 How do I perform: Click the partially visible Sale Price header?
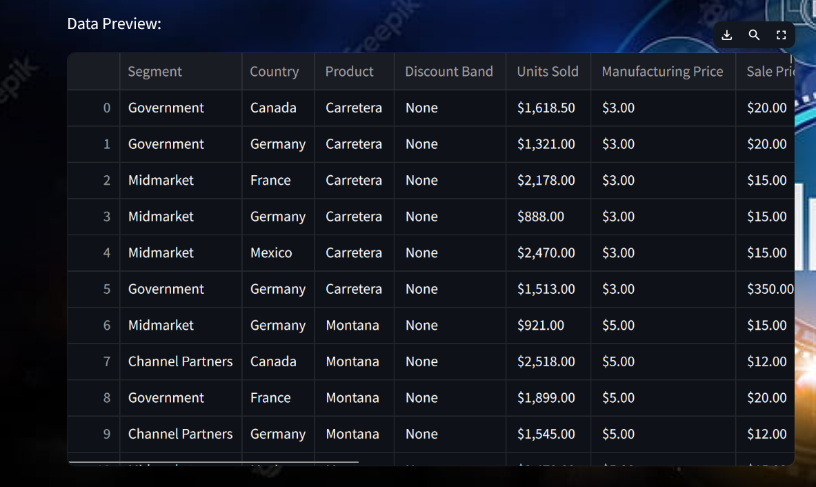point(766,71)
